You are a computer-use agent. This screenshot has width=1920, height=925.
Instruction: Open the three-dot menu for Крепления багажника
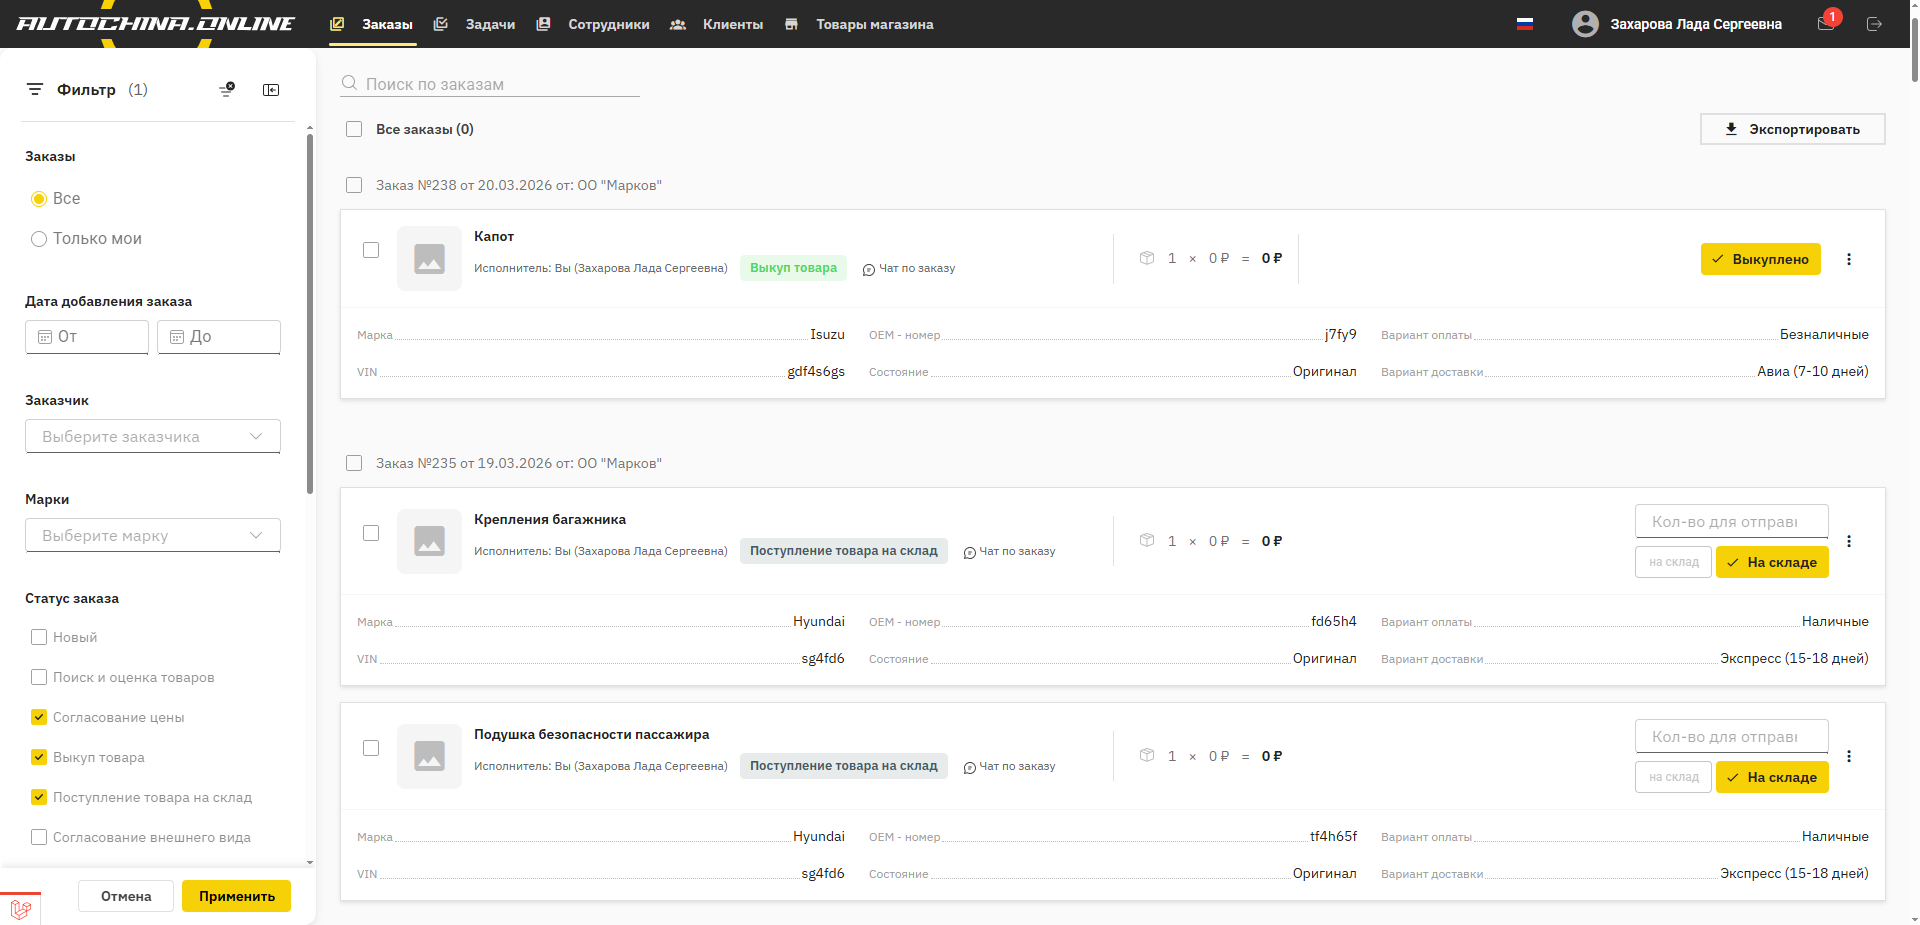[x=1849, y=541]
